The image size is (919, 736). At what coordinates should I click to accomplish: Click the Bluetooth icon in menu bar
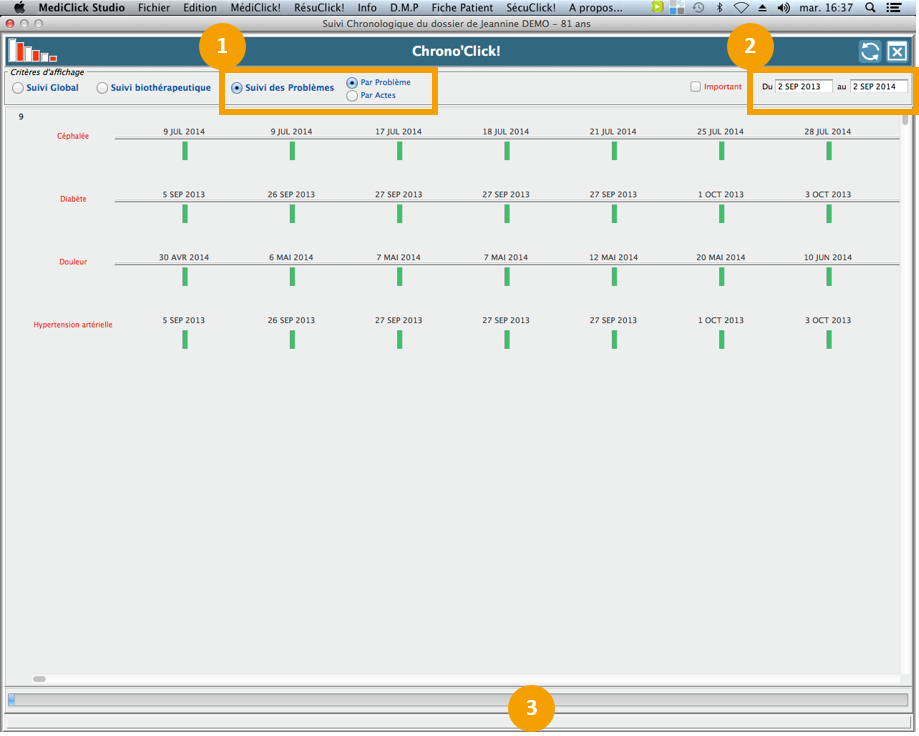(719, 7)
